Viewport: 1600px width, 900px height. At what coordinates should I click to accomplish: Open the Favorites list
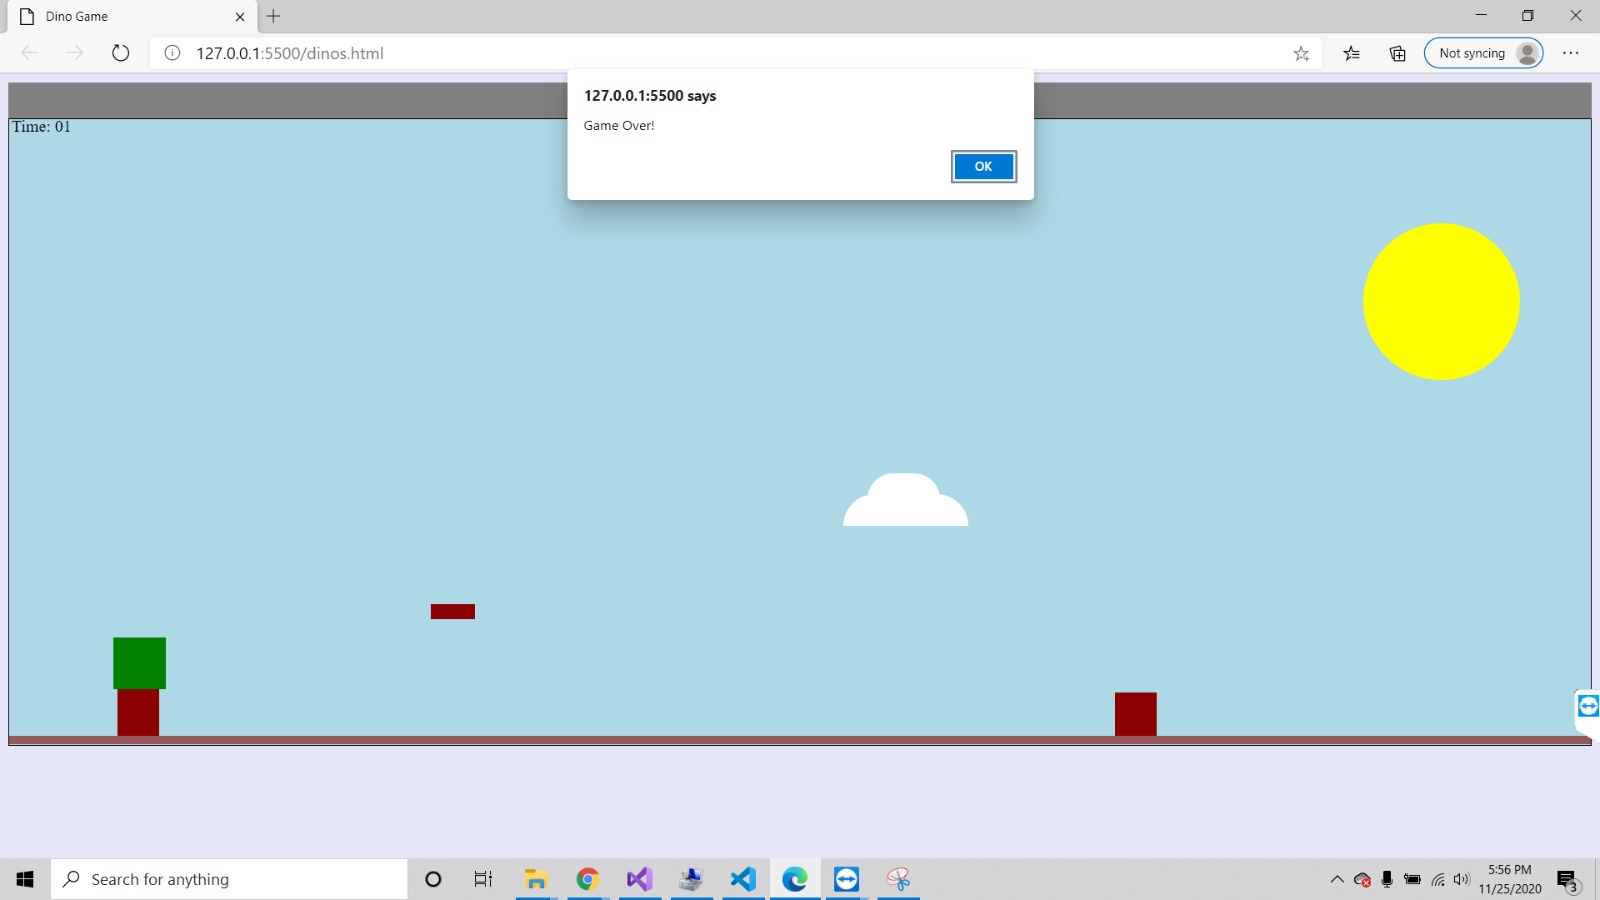1352,54
